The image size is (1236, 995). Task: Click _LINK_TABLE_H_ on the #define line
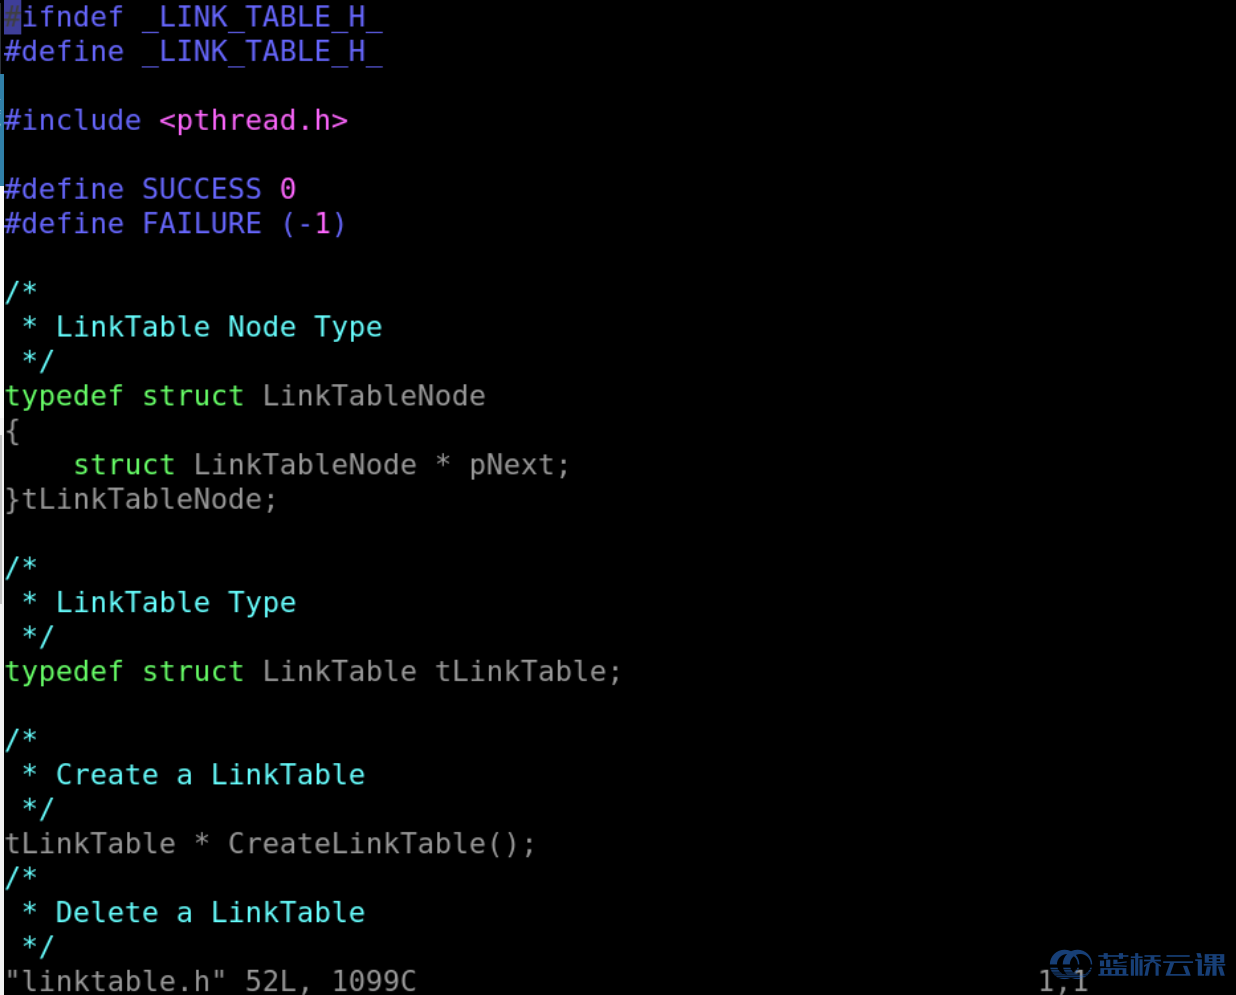(262, 52)
